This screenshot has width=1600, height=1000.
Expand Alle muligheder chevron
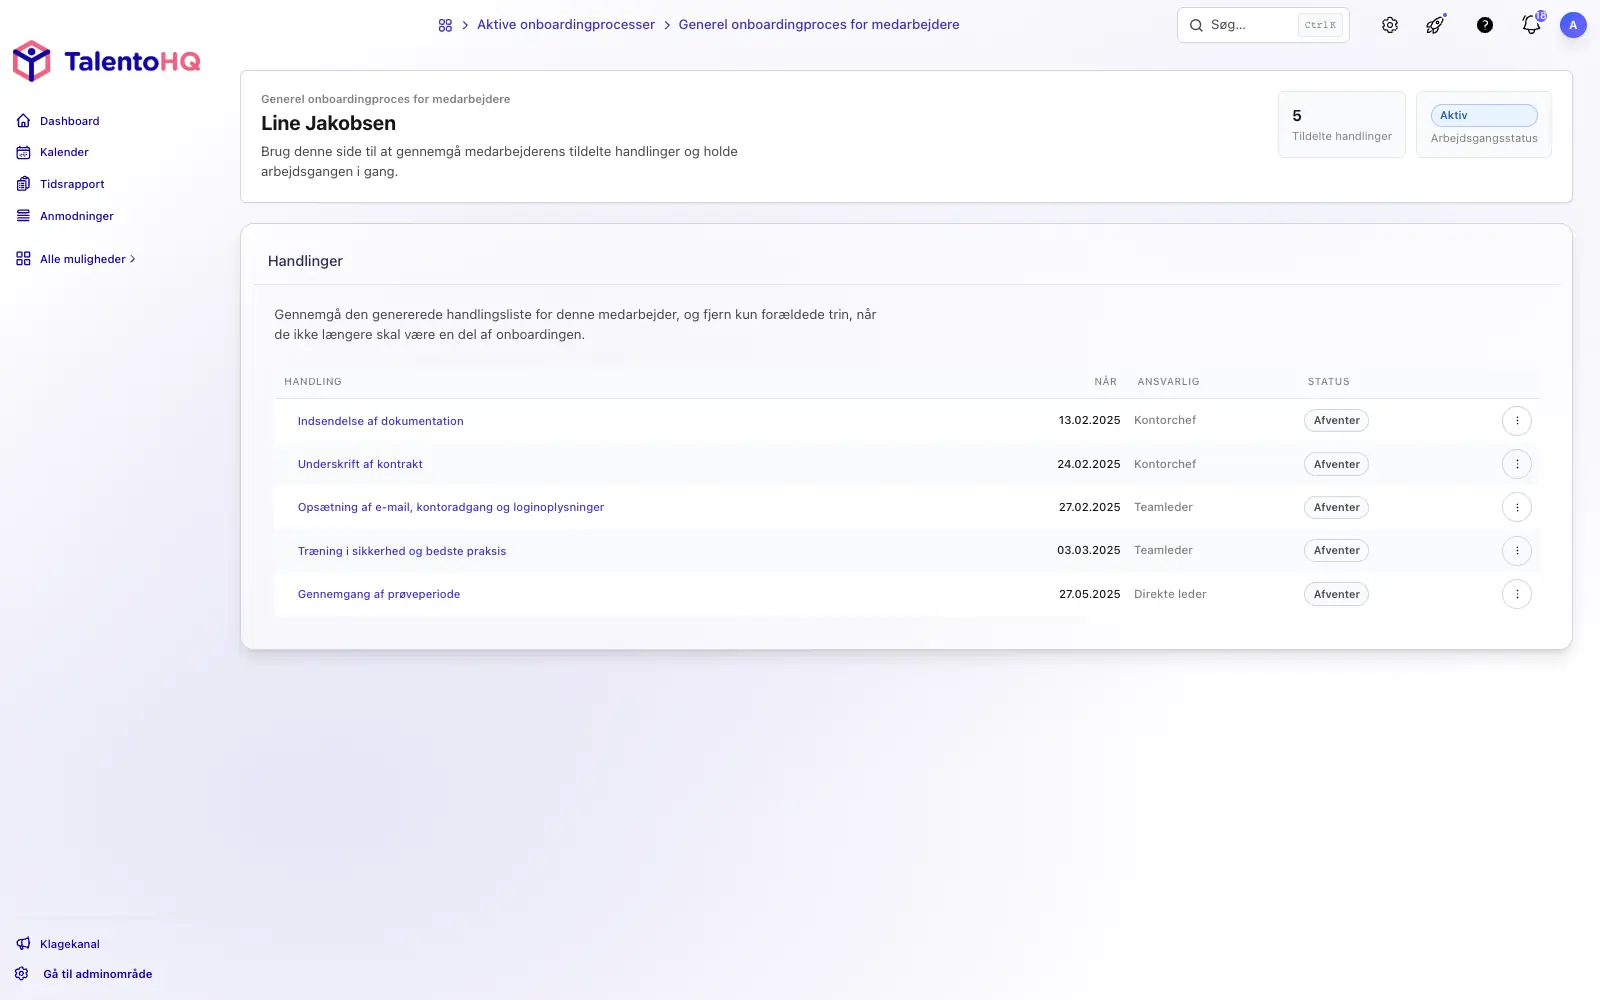coord(133,259)
